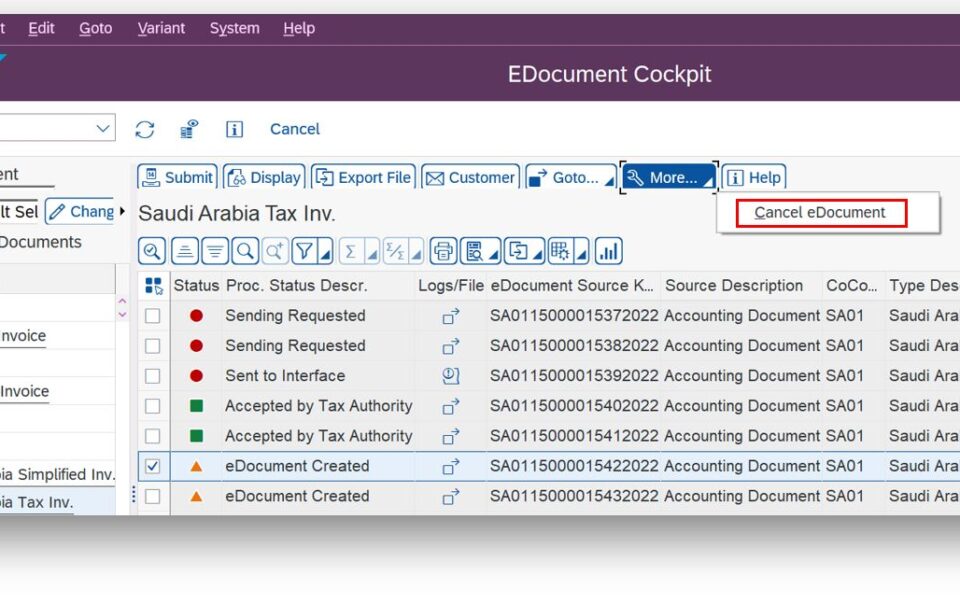Uncheck the selected row SA0115000015422022
960x604 pixels.
click(152, 466)
